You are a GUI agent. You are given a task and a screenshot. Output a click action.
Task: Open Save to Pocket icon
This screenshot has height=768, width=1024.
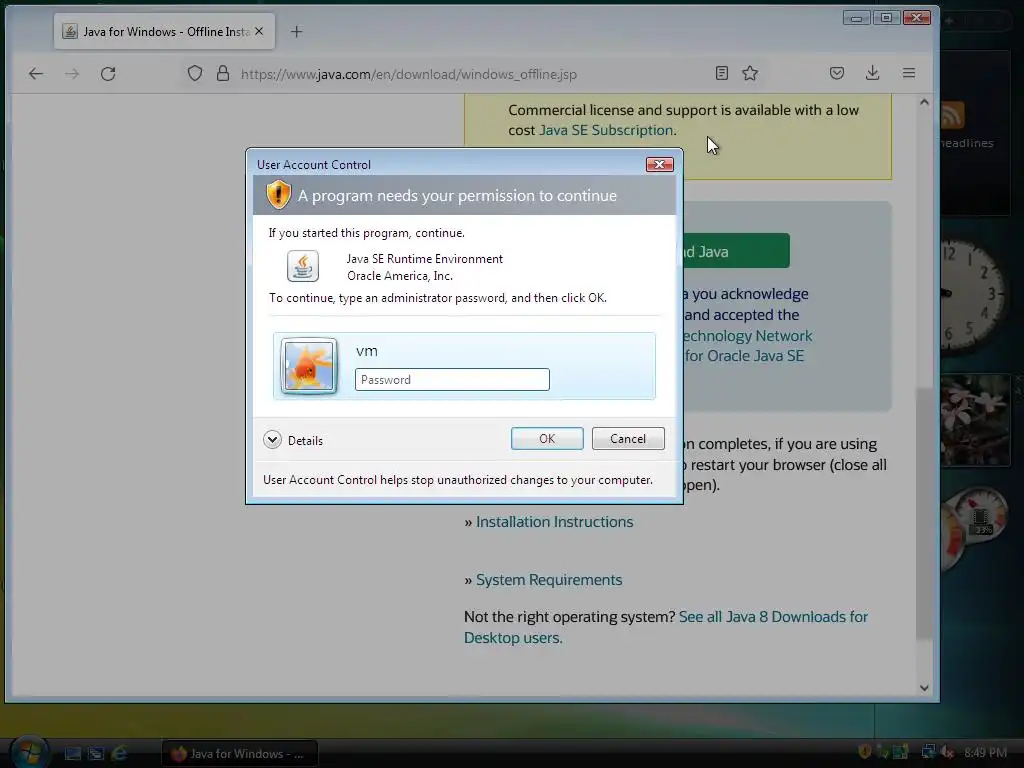837,73
